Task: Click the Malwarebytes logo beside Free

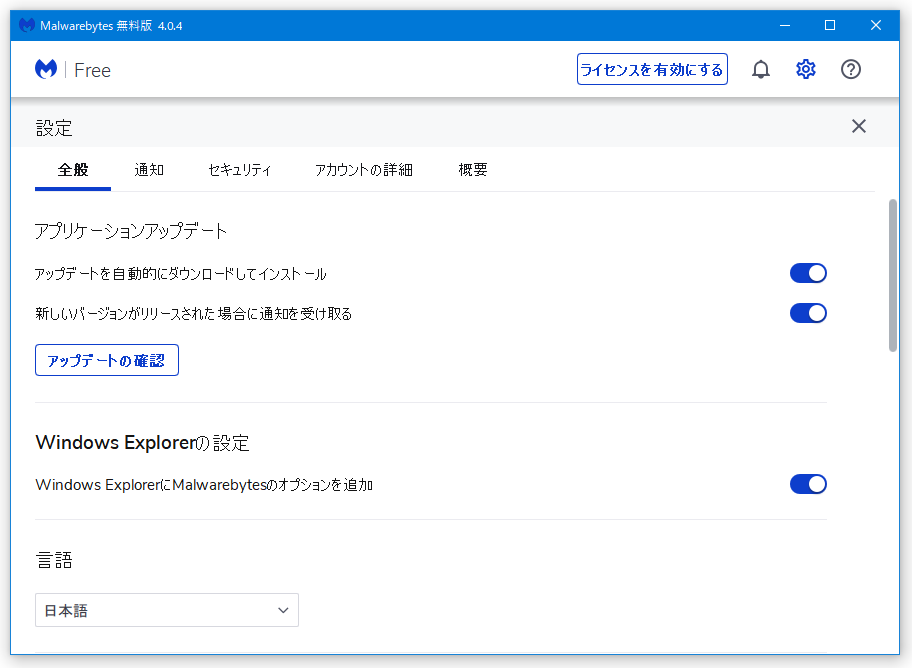Action: click(x=46, y=69)
